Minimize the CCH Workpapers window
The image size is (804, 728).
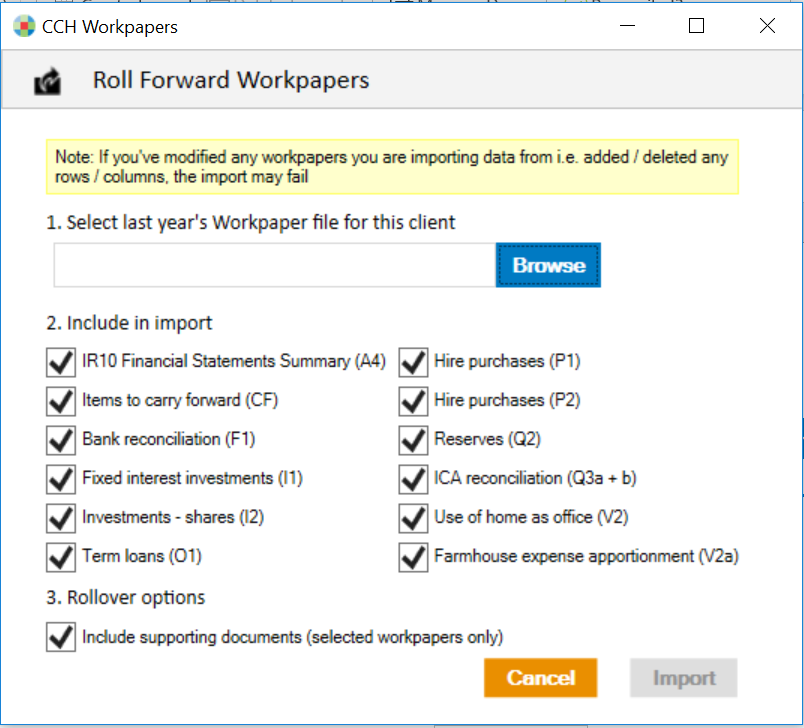(627, 26)
